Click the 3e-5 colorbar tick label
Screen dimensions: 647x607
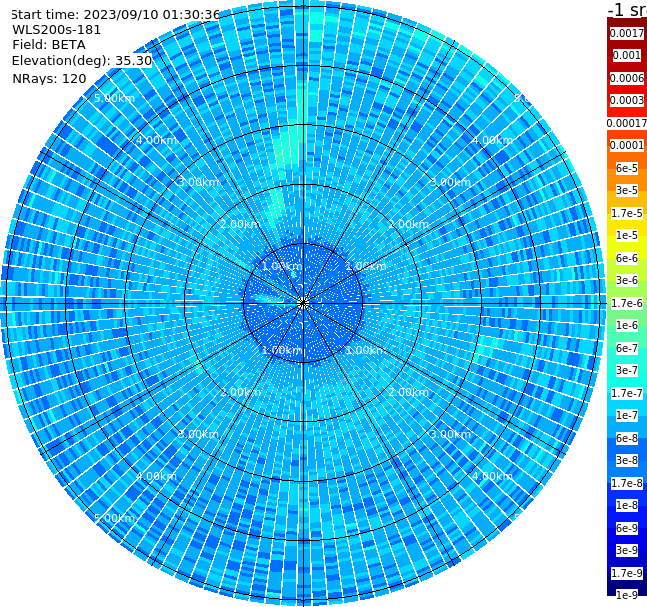coord(627,190)
